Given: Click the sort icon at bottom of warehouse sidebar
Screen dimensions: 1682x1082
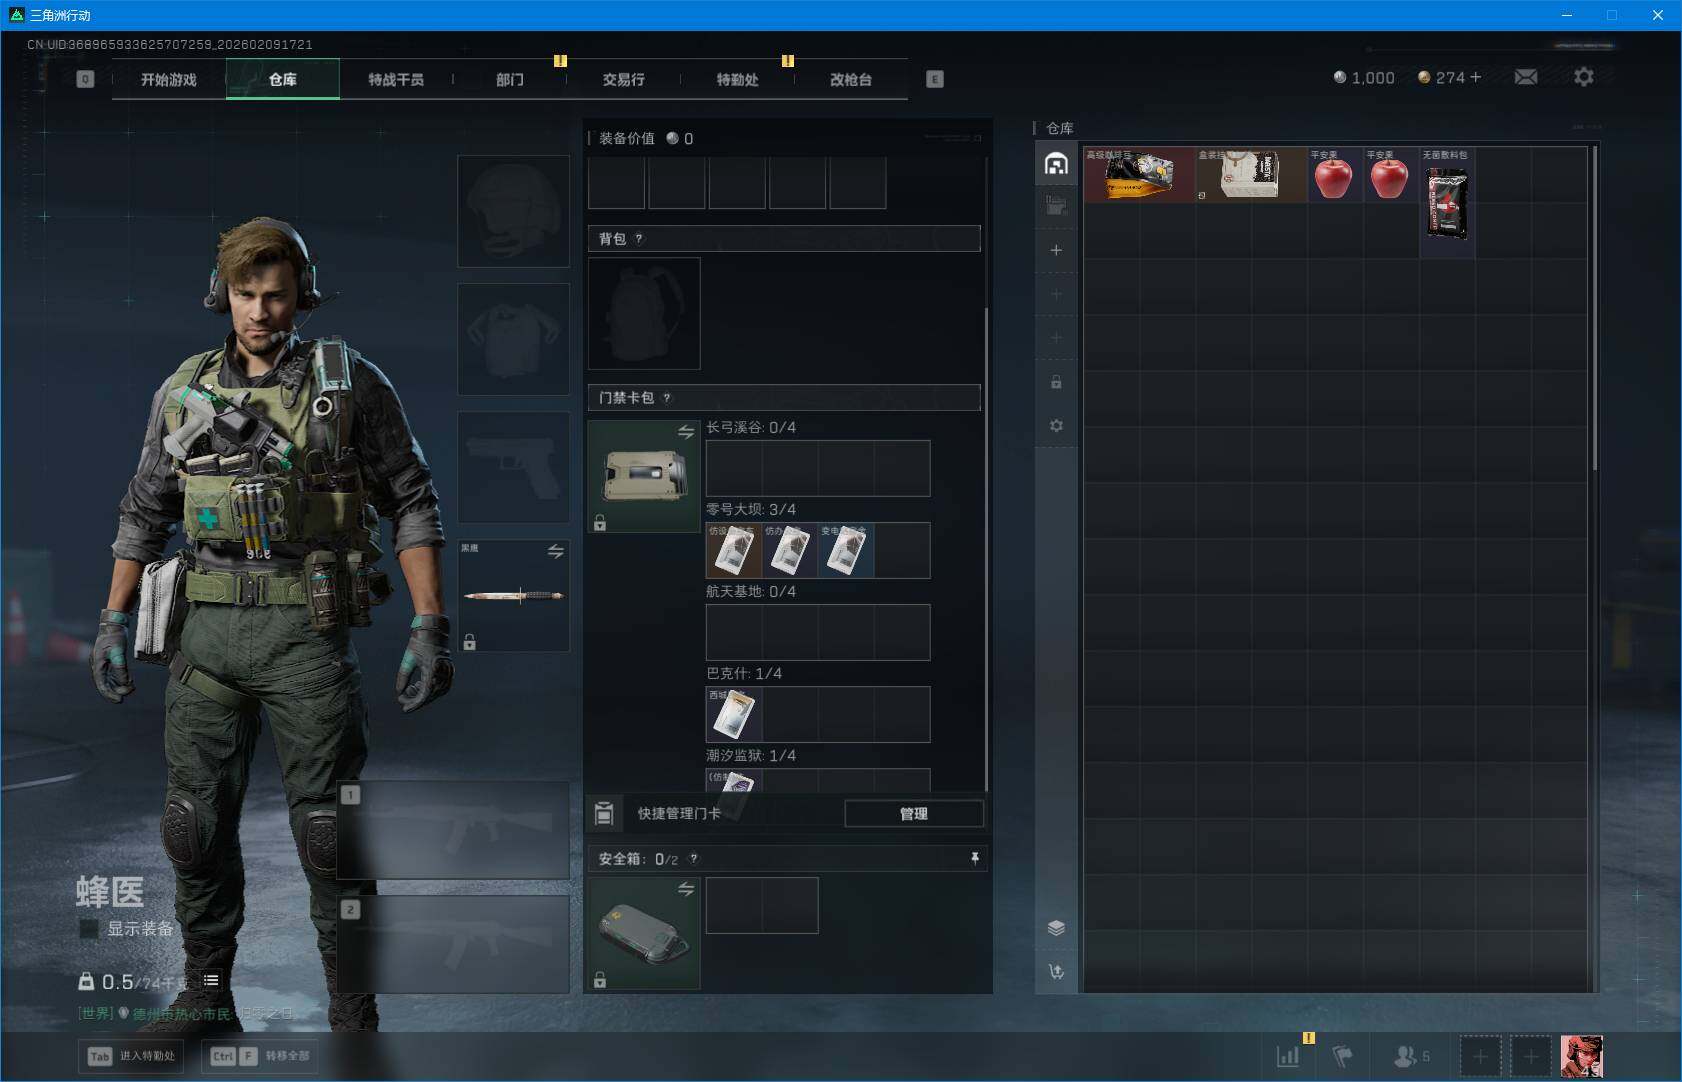Looking at the screenshot, I should click(1056, 971).
